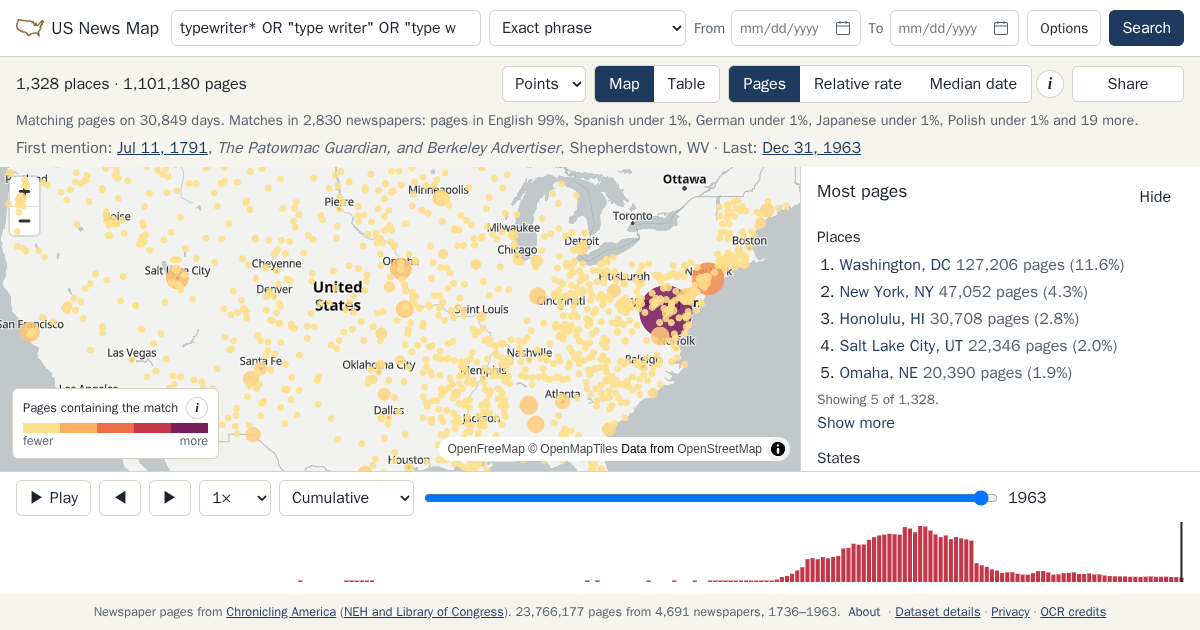Click the info icon beside Median date
The height and width of the screenshot is (630, 1200).
coord(1049,84)
